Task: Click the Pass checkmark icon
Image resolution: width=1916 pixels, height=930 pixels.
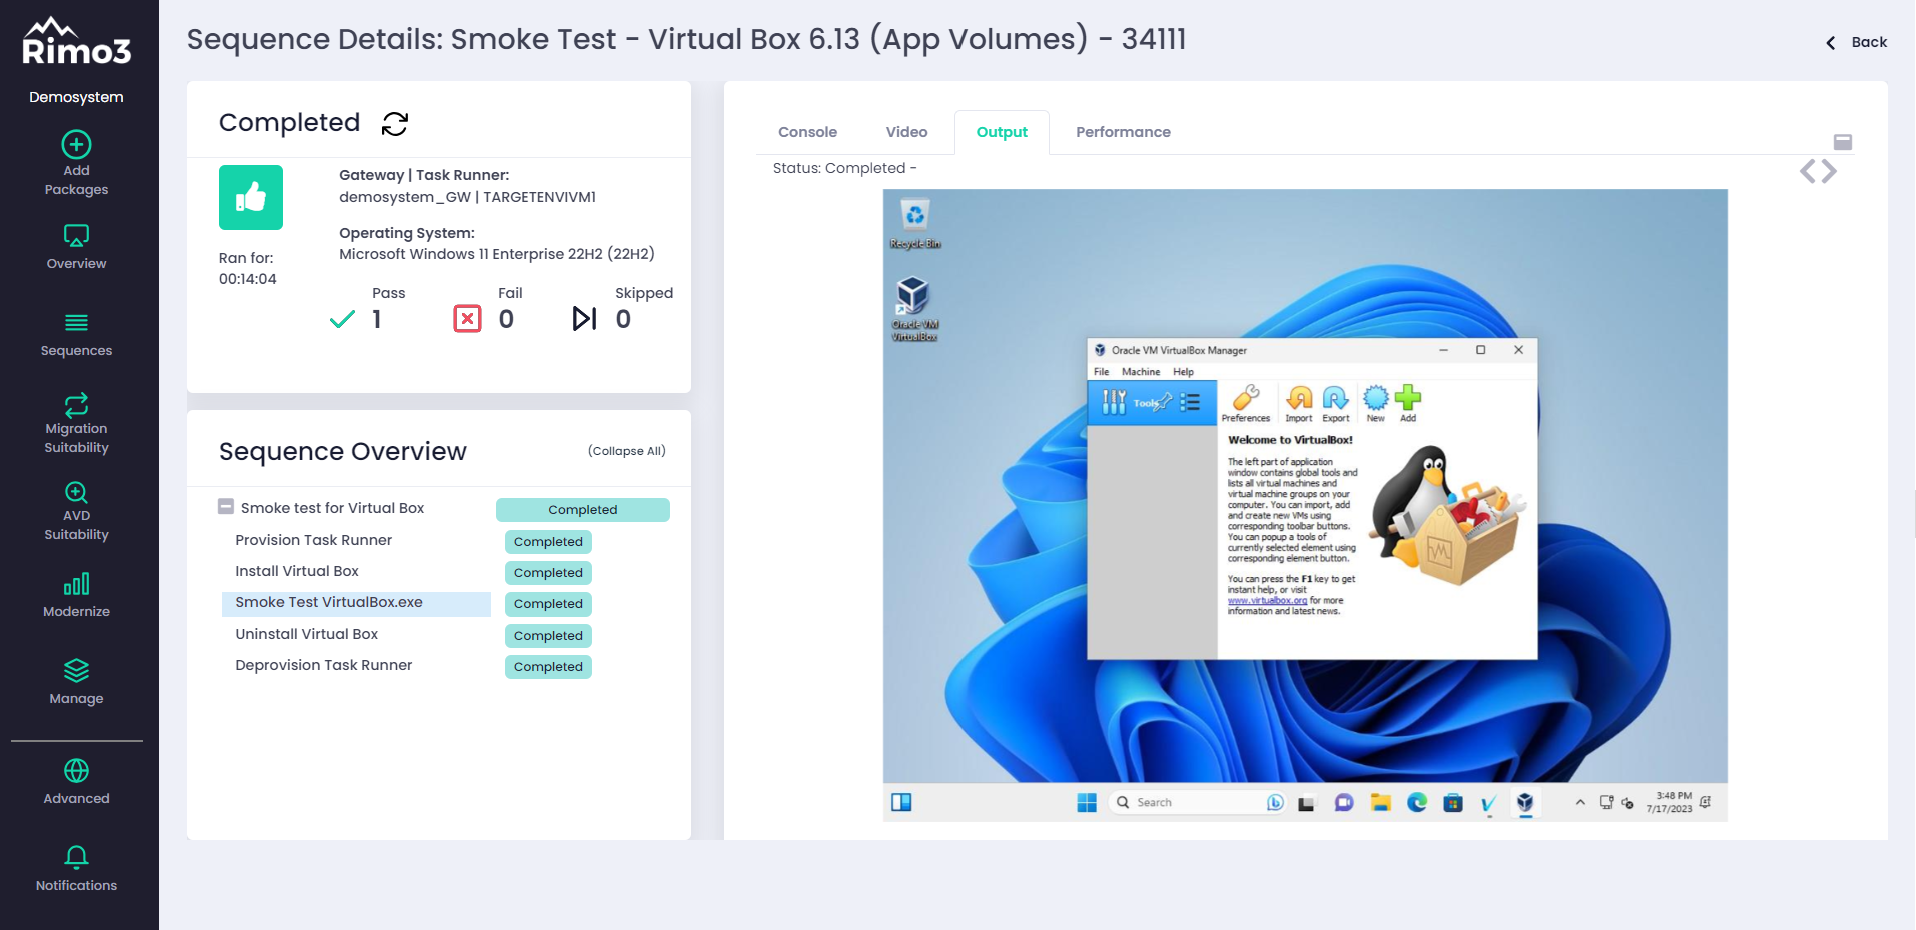Action: click(342, 319)
